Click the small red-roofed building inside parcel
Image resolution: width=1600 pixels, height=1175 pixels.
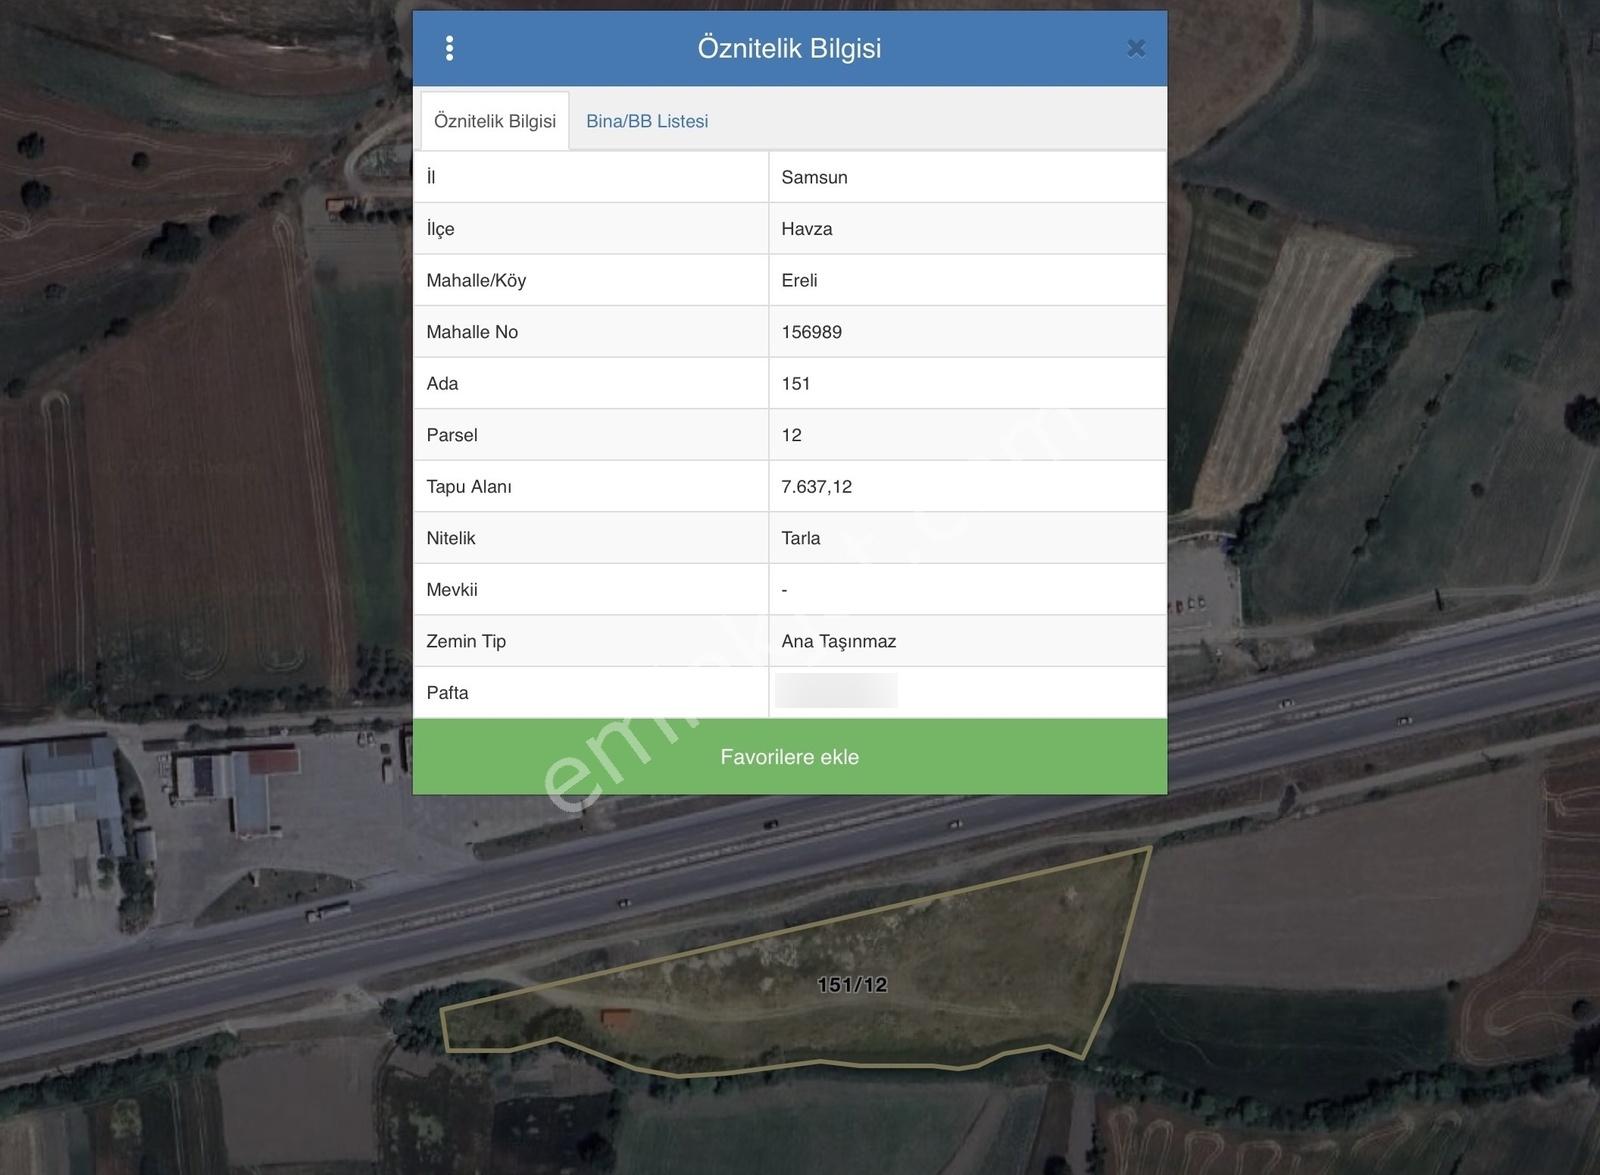[x=616, y=1018]
